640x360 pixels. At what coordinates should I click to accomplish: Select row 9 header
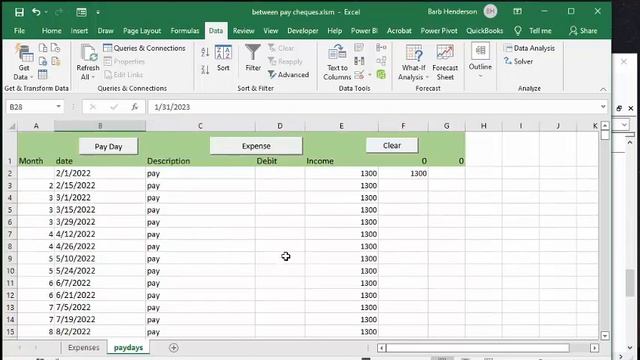coord(10,259)
